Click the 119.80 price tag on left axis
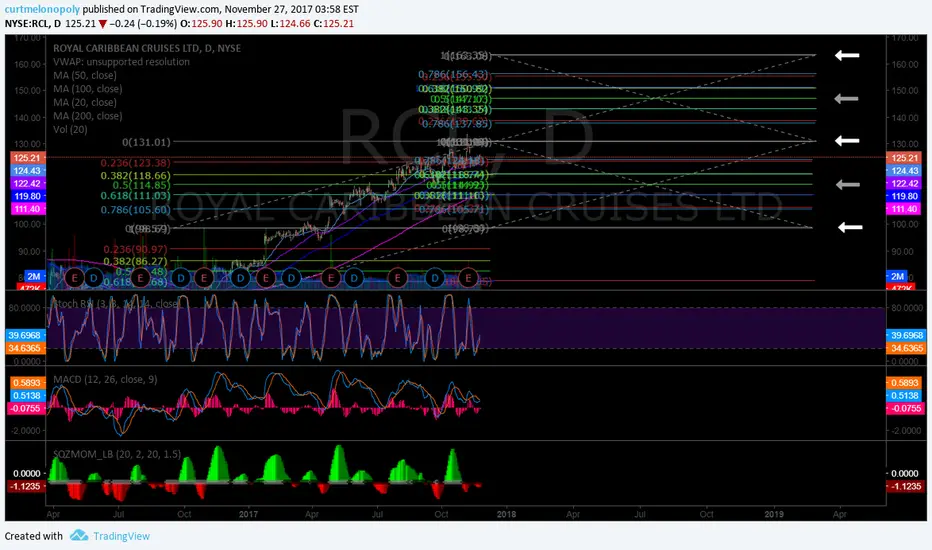The image size is (932, 550). pos(27,196)
